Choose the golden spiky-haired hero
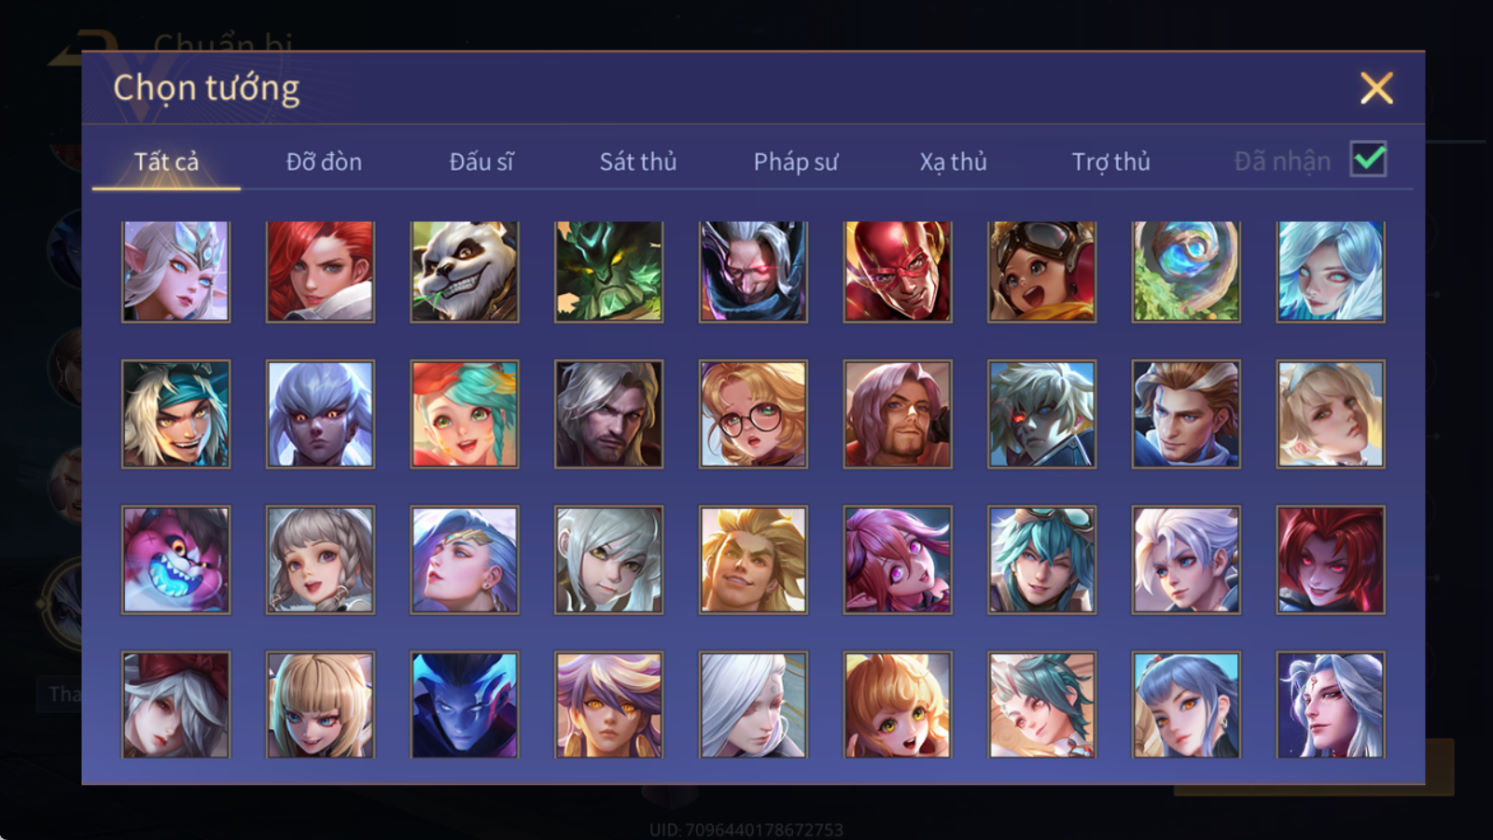The image size is (1493, 840). pos(753,560)
